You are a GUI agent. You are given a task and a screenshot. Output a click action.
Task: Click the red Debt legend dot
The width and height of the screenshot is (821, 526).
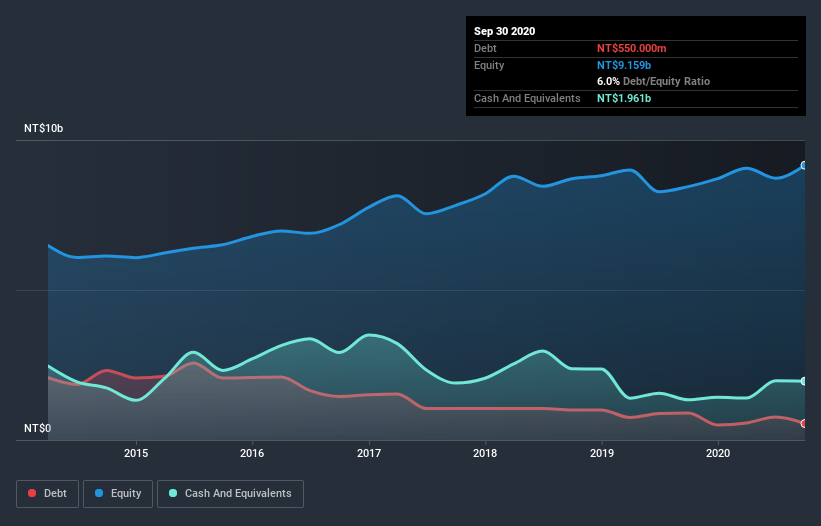pyautogui.click(x=32, y=493)
